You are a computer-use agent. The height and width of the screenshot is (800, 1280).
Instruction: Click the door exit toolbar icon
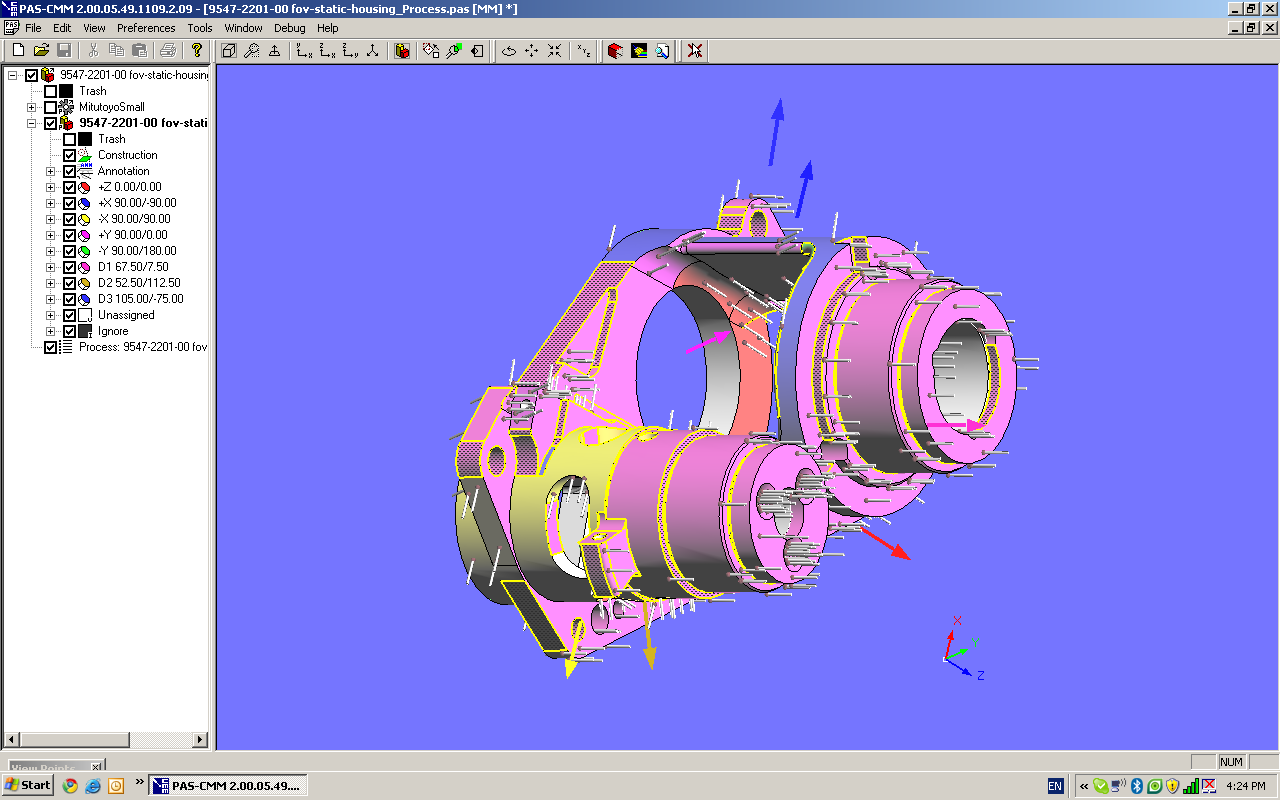coord(477,51)
